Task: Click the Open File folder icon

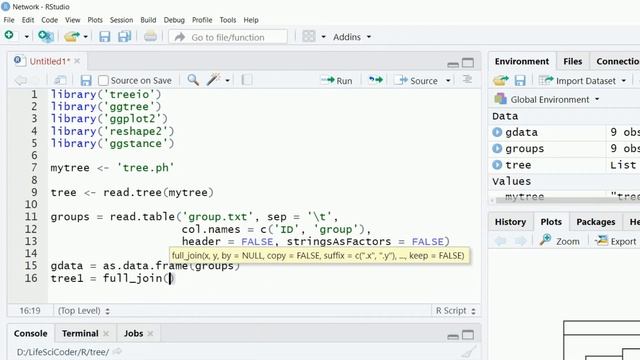Action: click(x=72, y=36)
